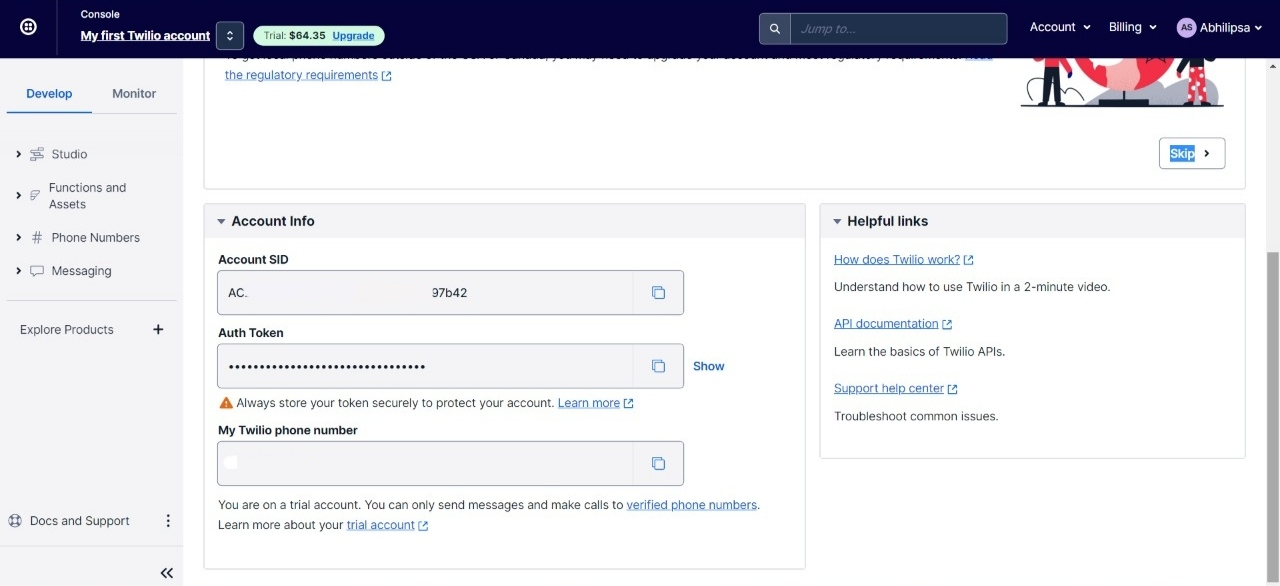
Task: Copy My Twilio phone number
Action: coord(658,463)
